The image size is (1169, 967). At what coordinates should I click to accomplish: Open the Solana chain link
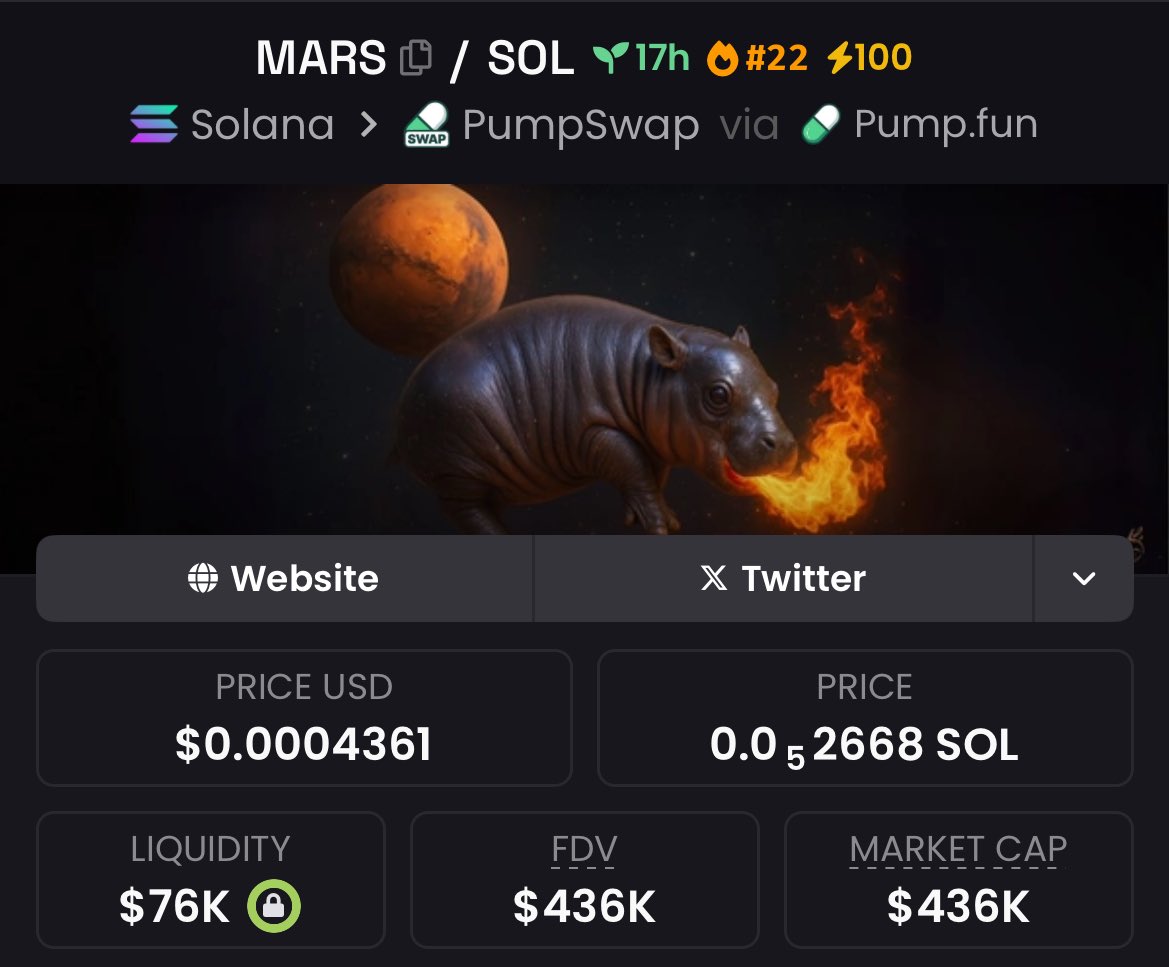click(232, 124)
